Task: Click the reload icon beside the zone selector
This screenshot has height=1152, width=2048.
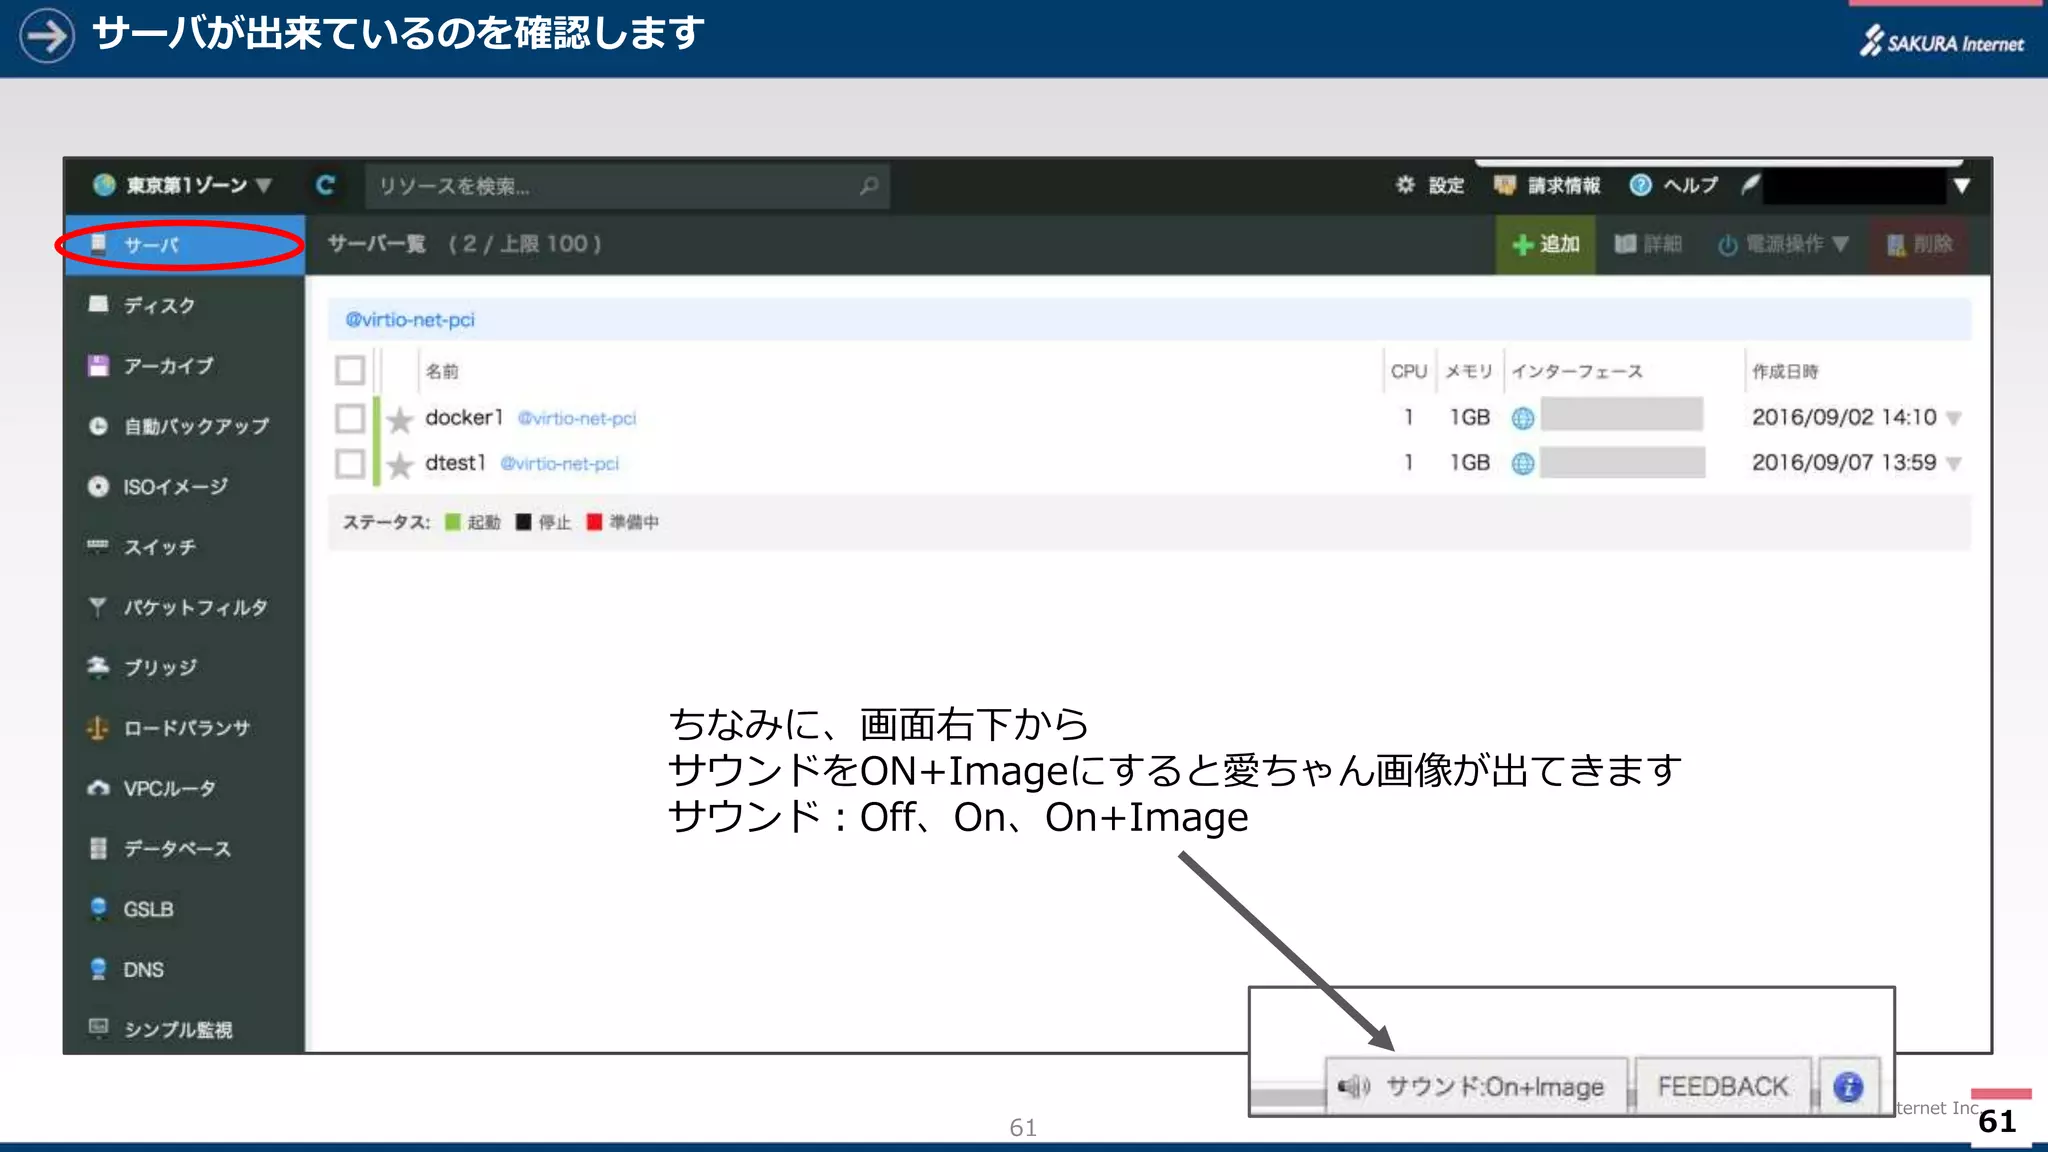Action: pos(325,185)
